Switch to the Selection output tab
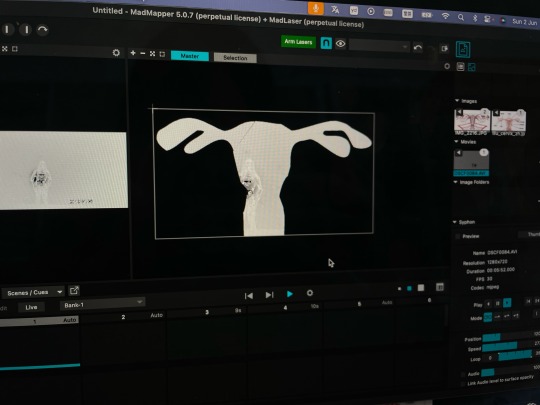 pos(235,58)
